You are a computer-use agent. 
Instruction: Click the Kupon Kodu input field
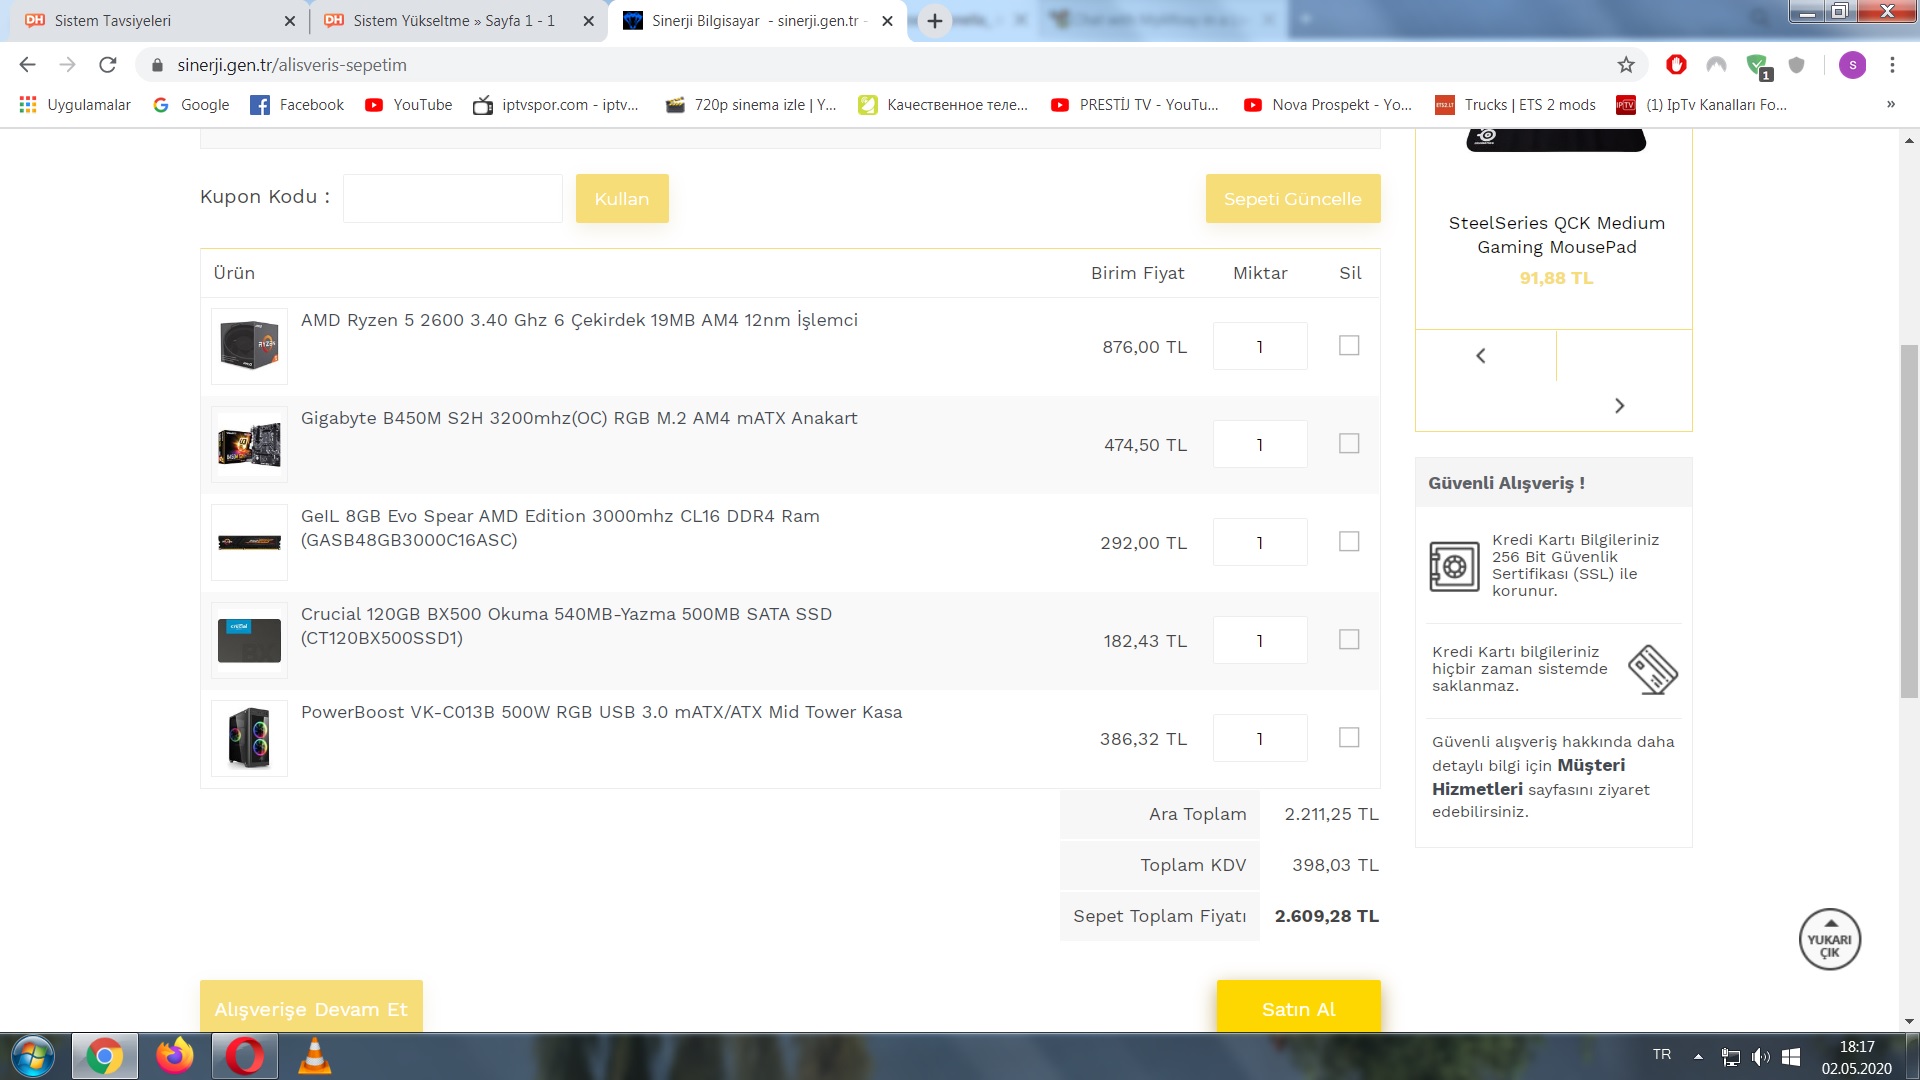(x=453, y=198)
